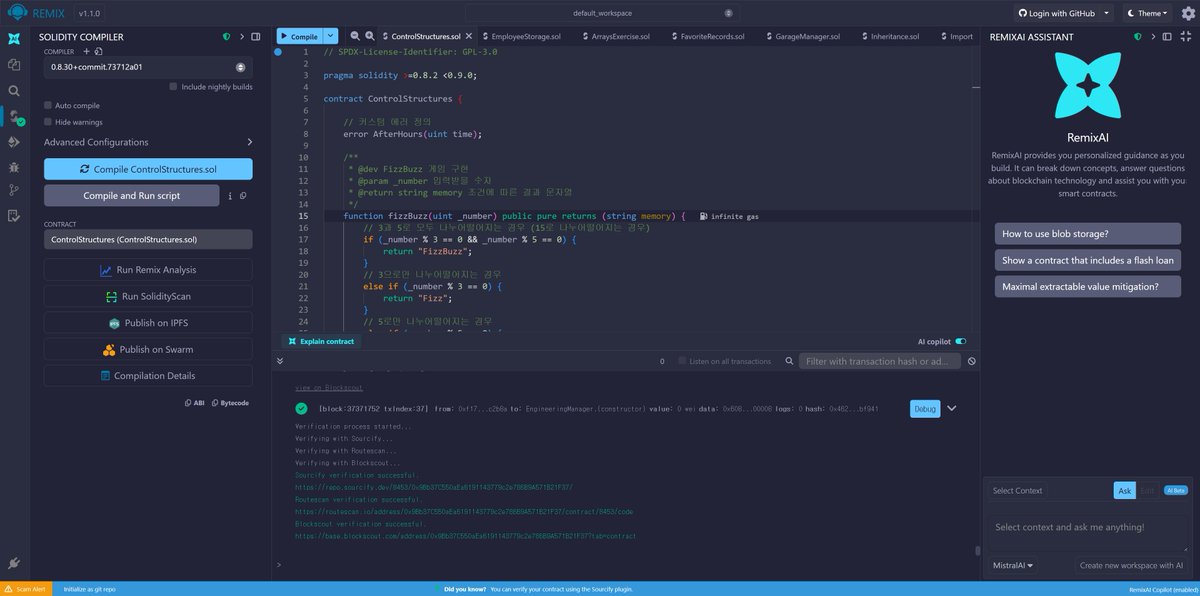Click the add custom compiler plus icon
The image size is (1200, 596).
pos(85,51)
